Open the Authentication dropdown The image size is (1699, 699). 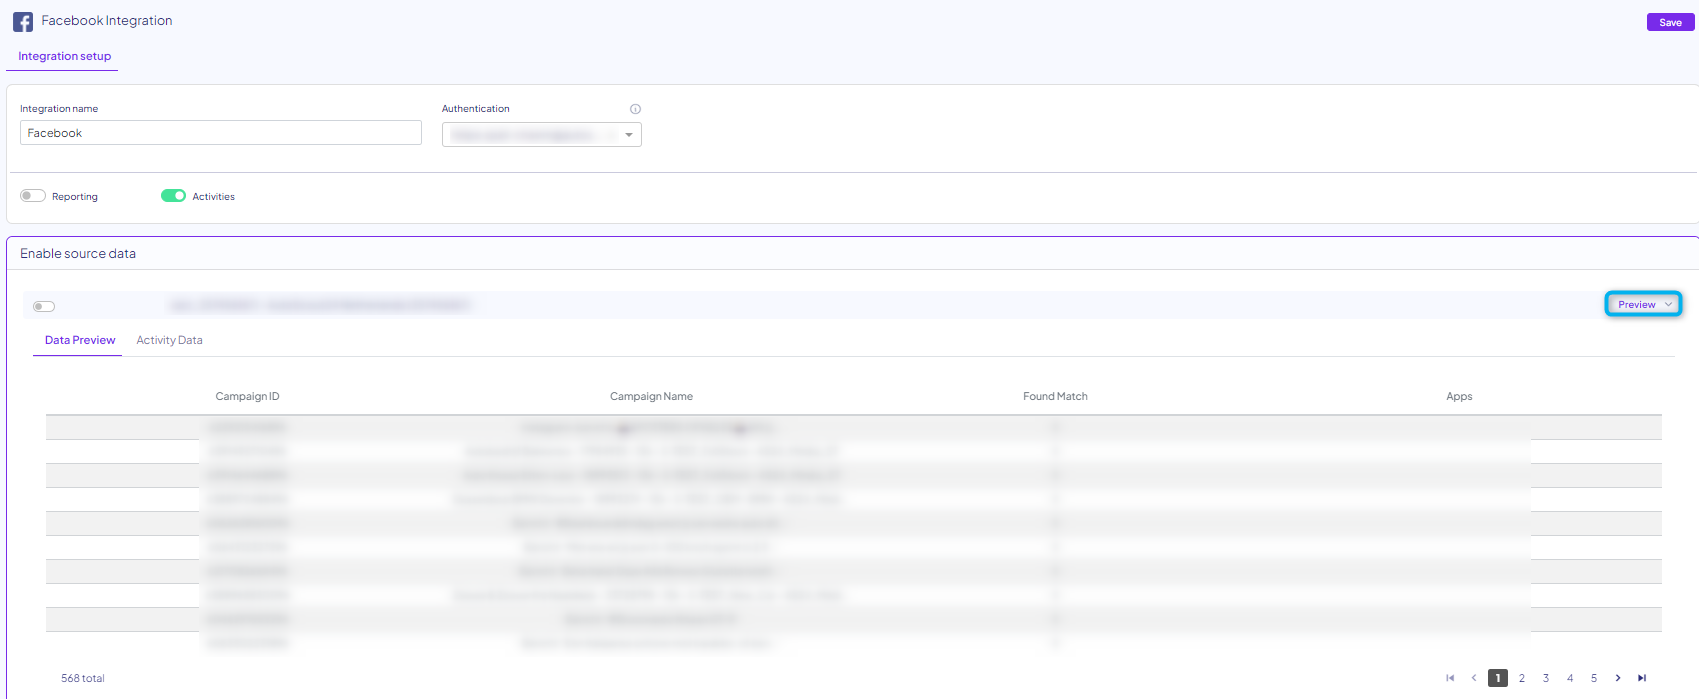[541, 135]
